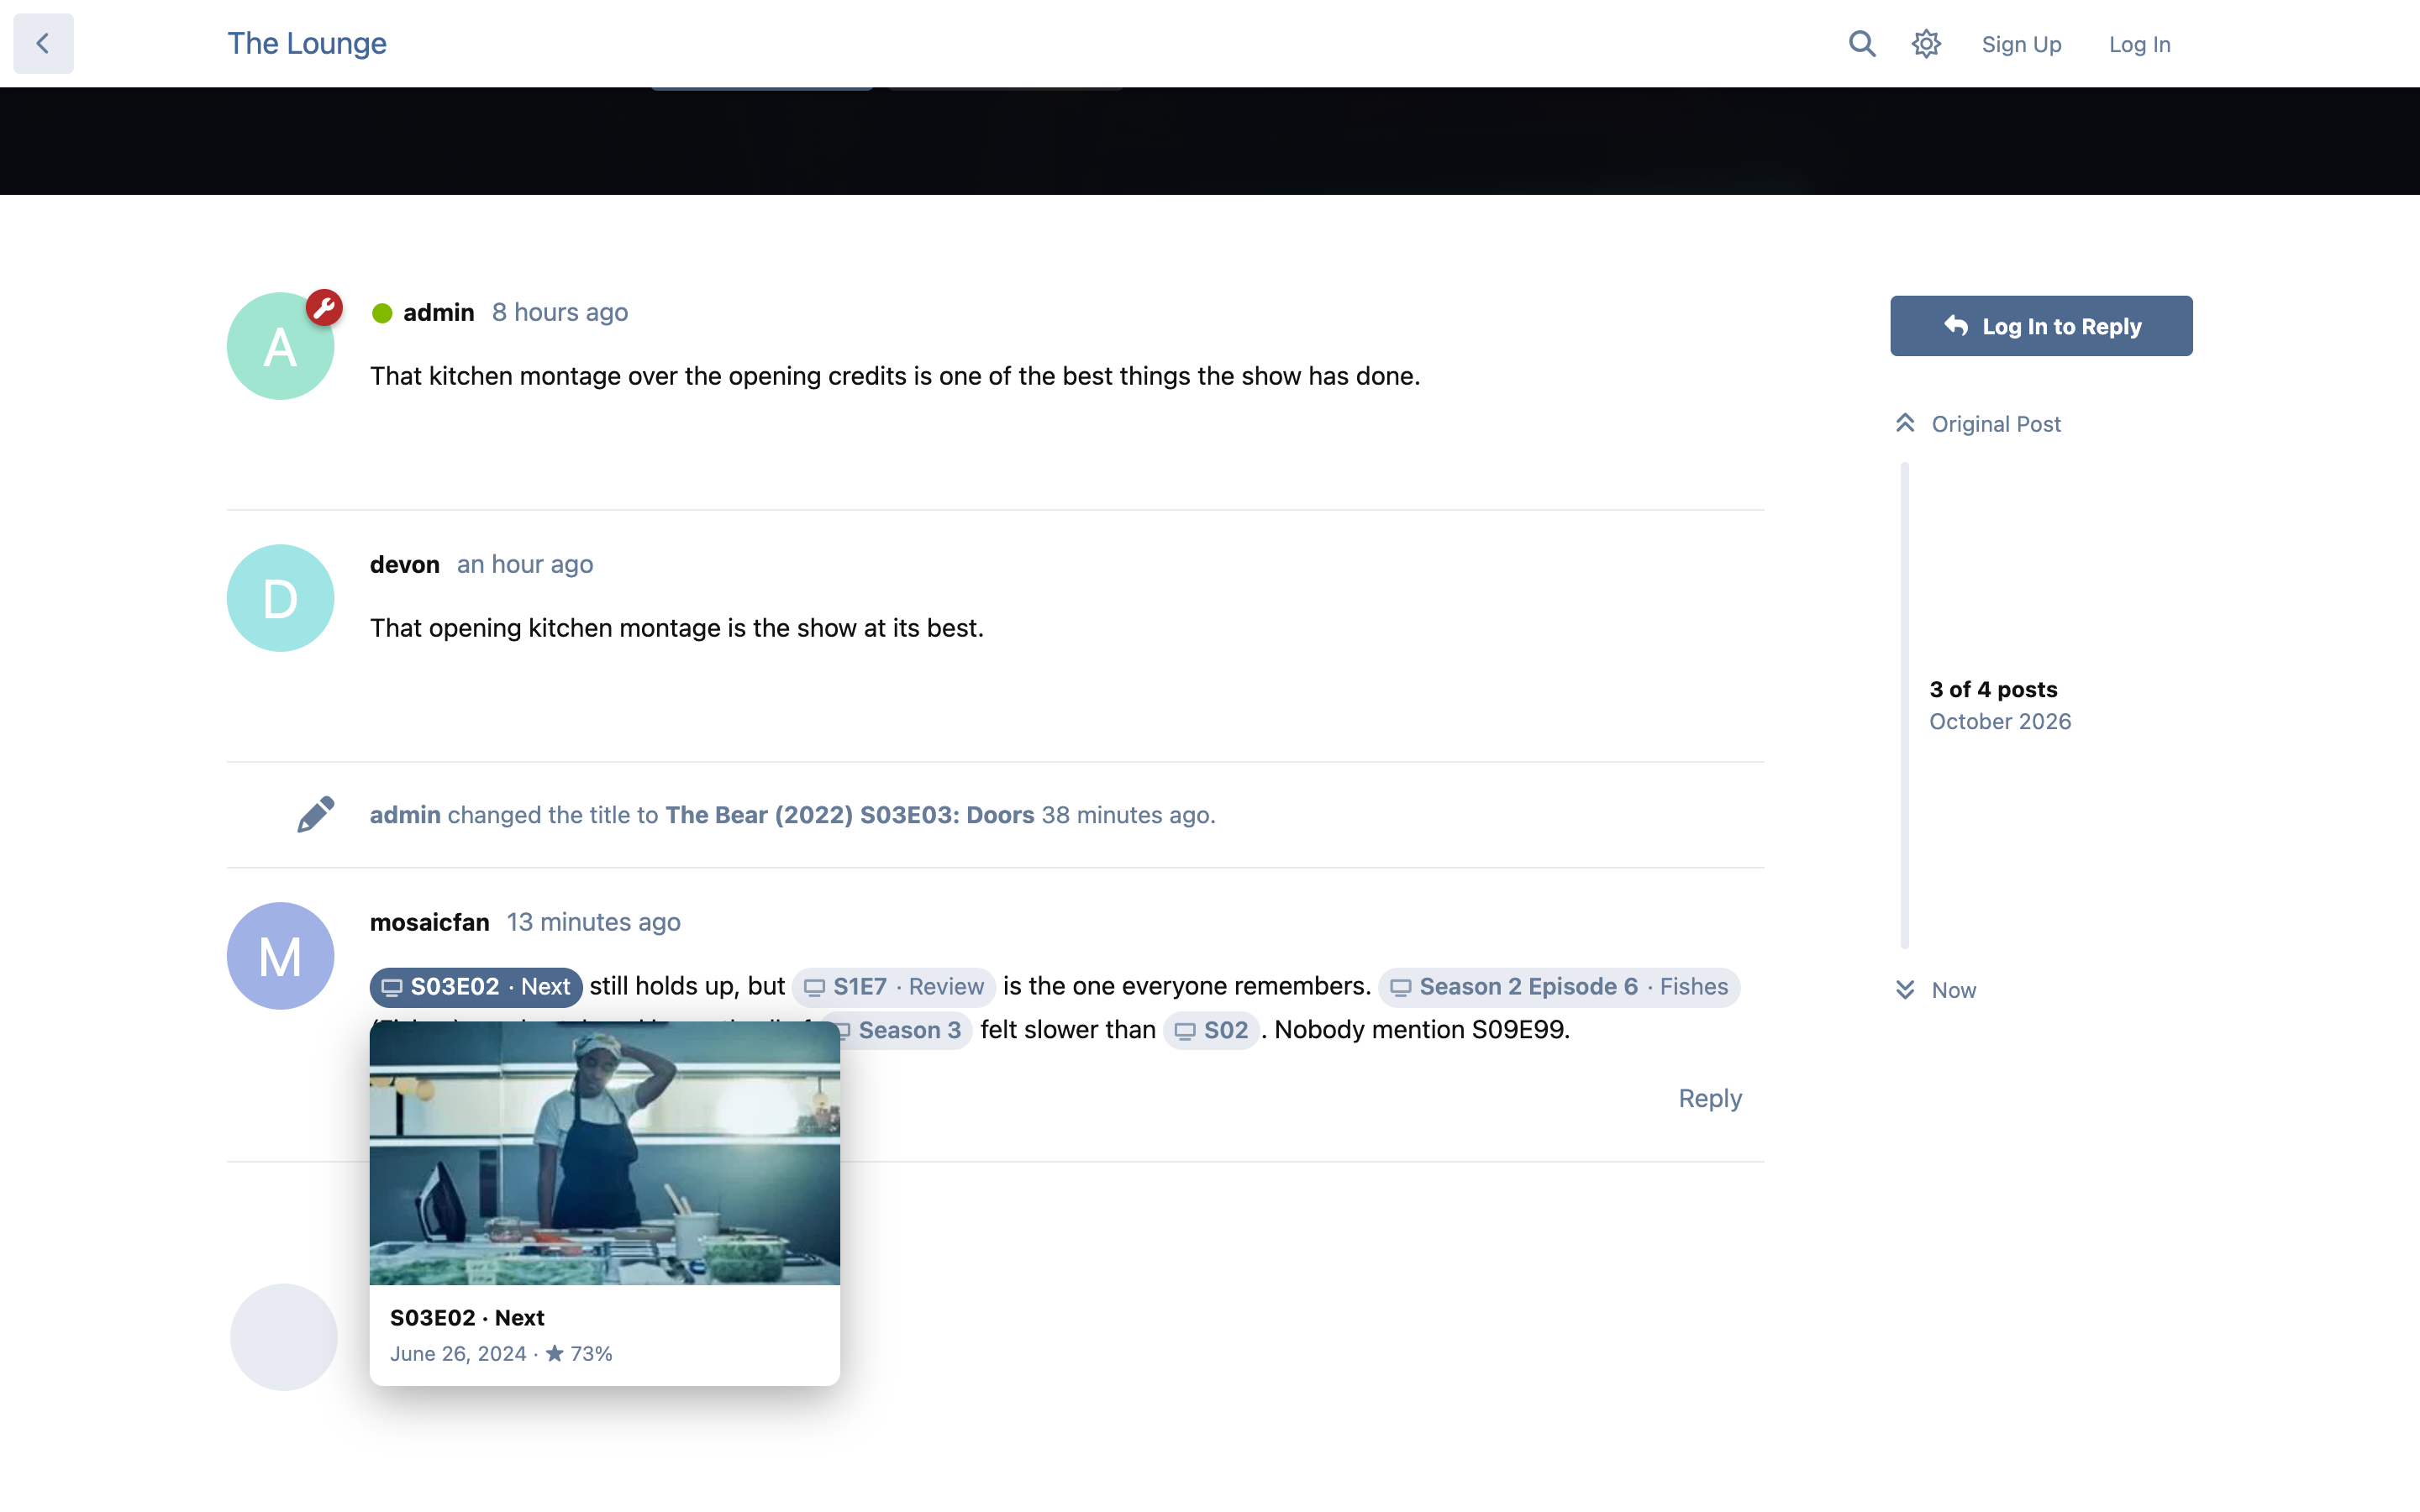Click the S03E02 preview card image

604,1153
